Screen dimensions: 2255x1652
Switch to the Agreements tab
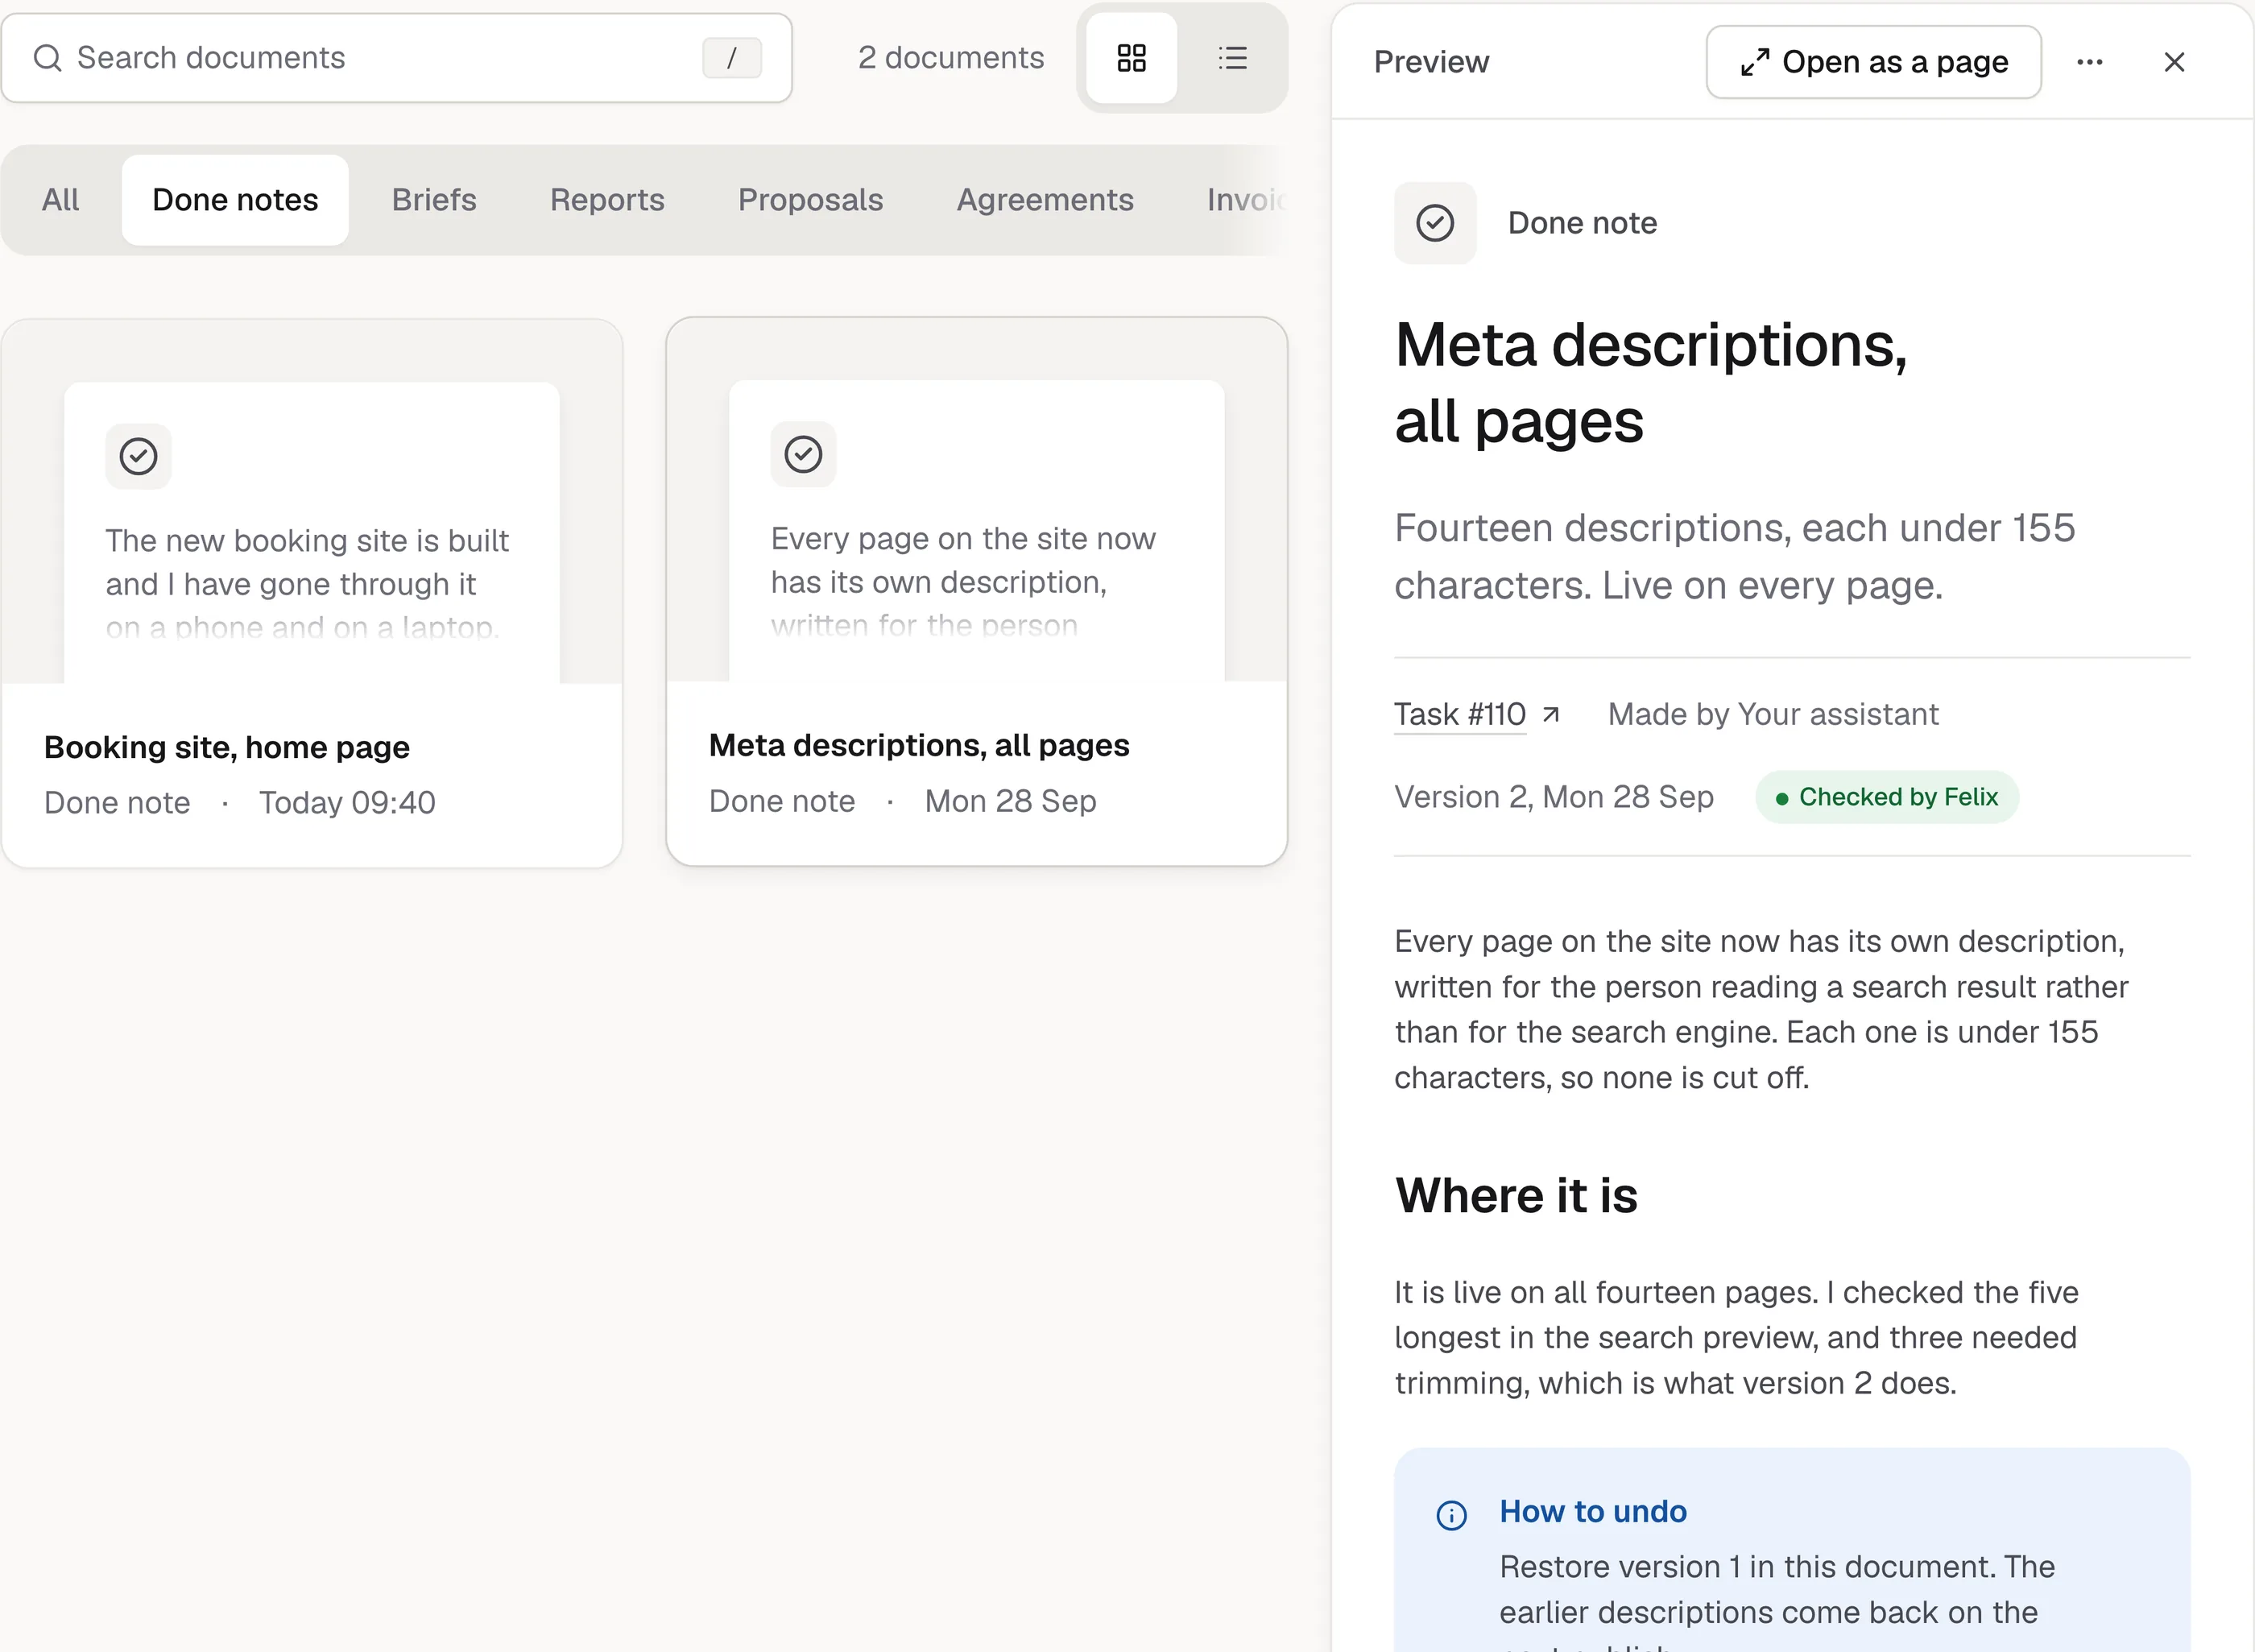[1045, 200]
